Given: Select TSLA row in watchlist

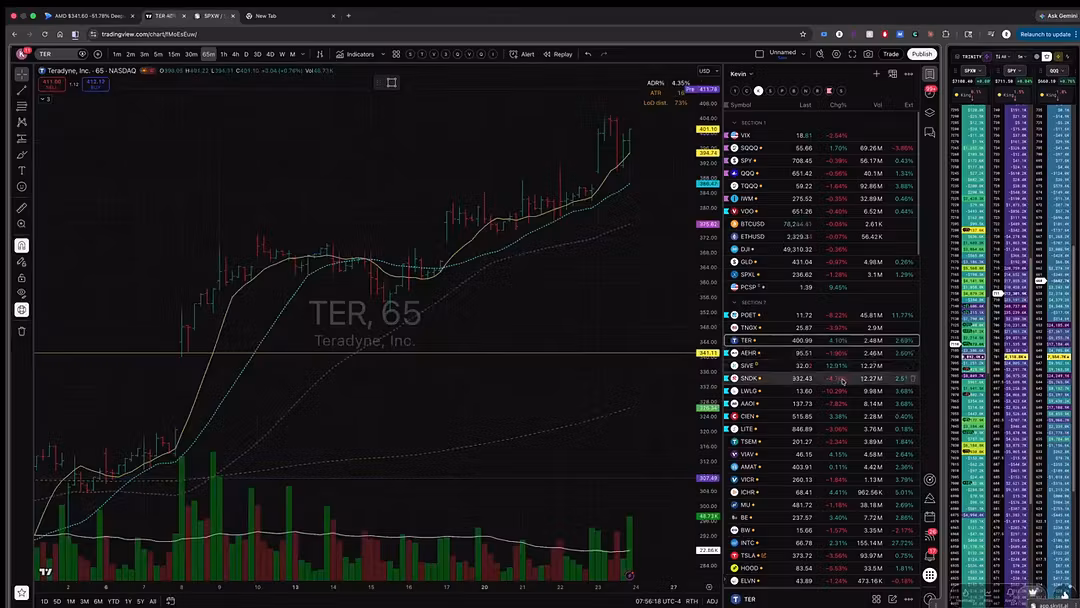Looking at the screenshot, I should click(x=821, y=556).
